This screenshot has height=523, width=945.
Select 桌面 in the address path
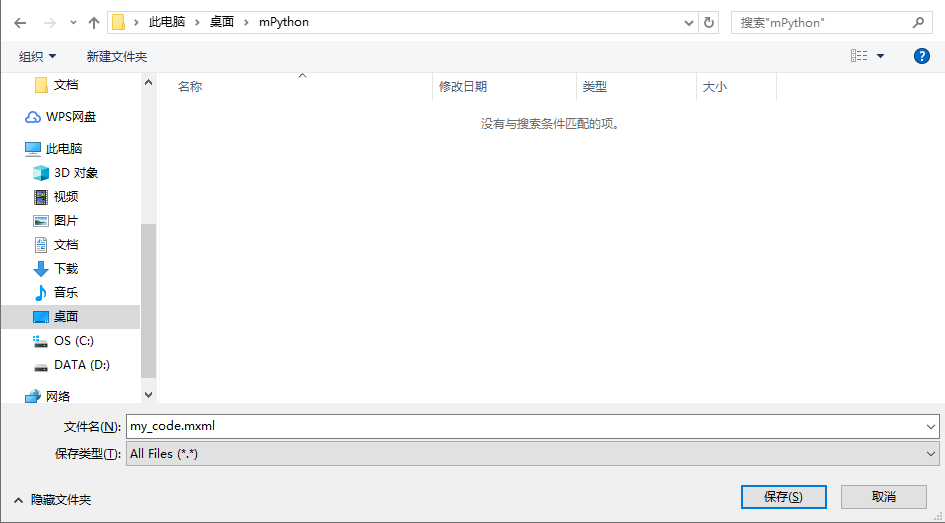coord(221,22)
